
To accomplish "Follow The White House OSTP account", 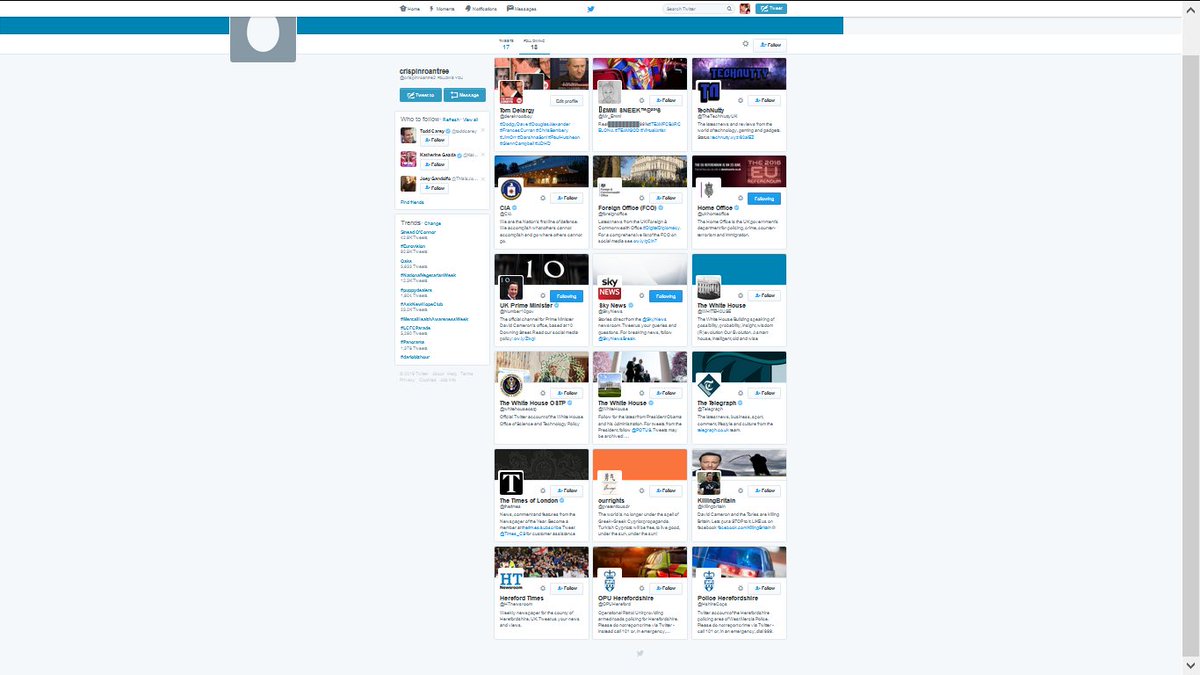I will point(566,394).
